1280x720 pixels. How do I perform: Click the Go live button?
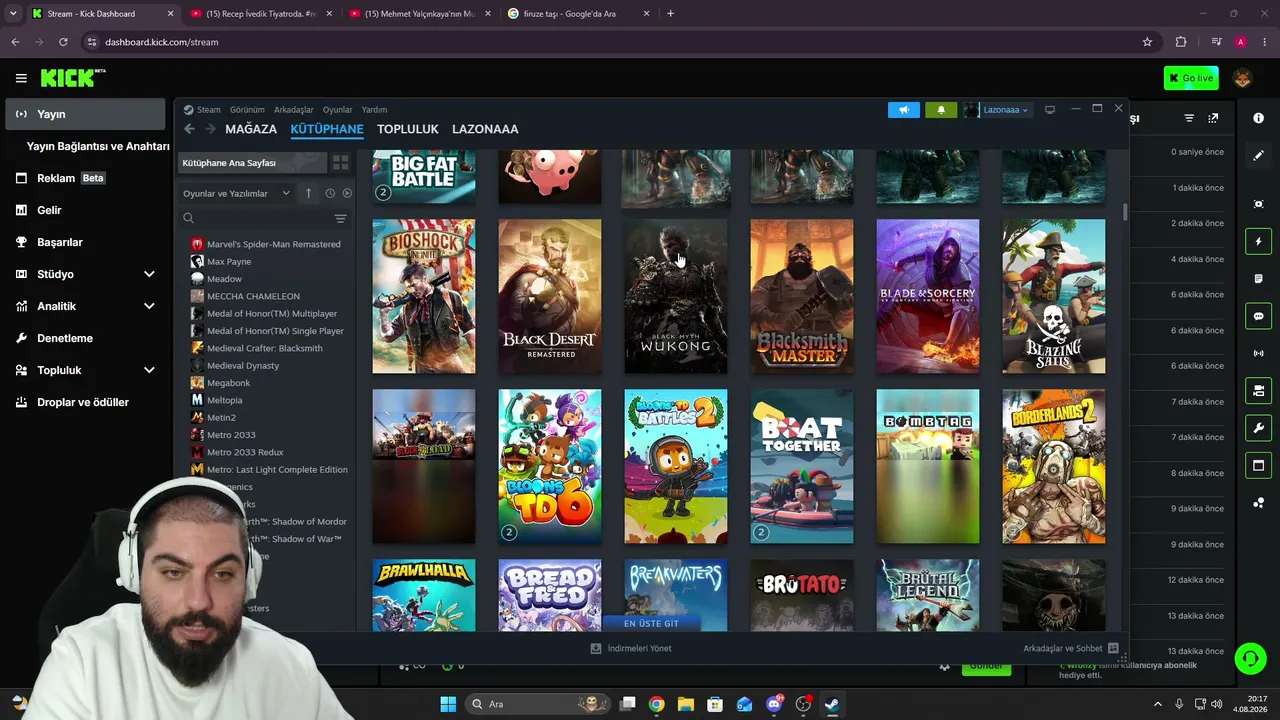pos(1191,78)
